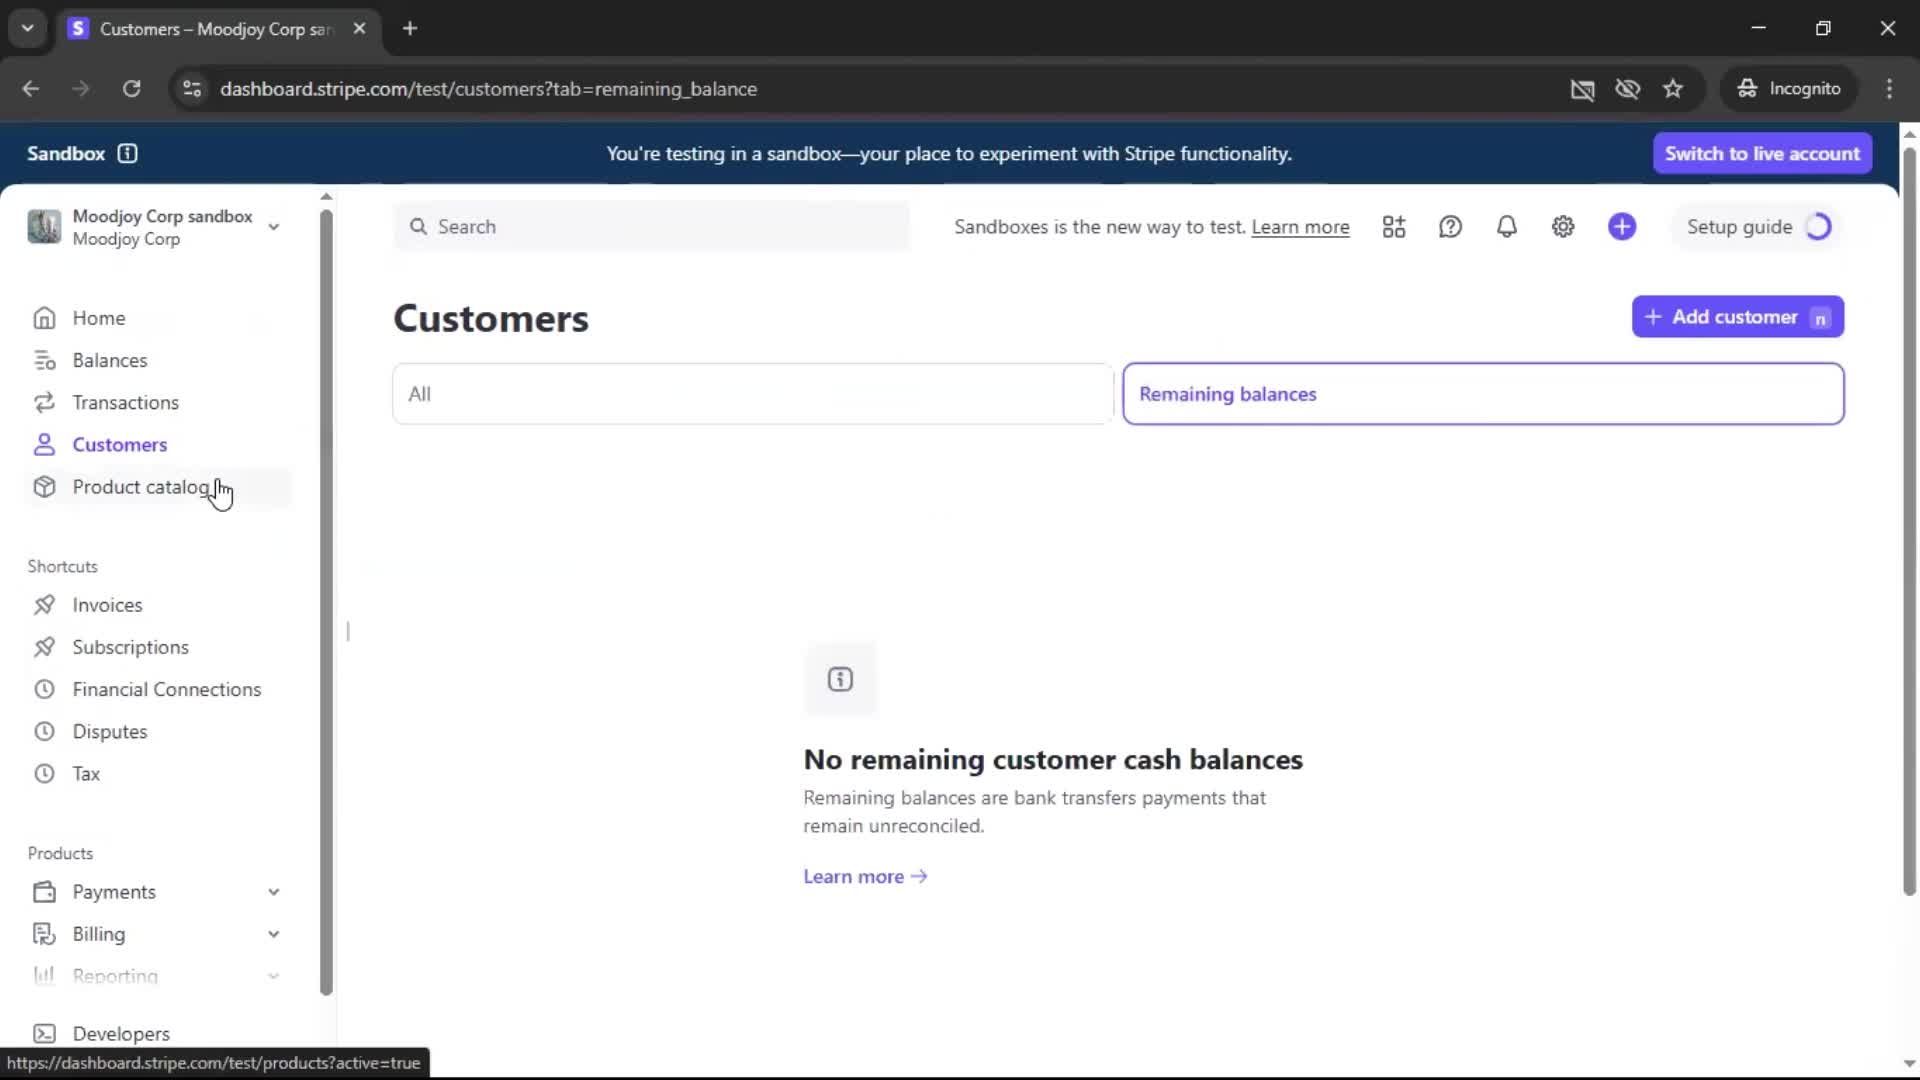Toggle the third-party cookies eye icon

point(1627,89)
